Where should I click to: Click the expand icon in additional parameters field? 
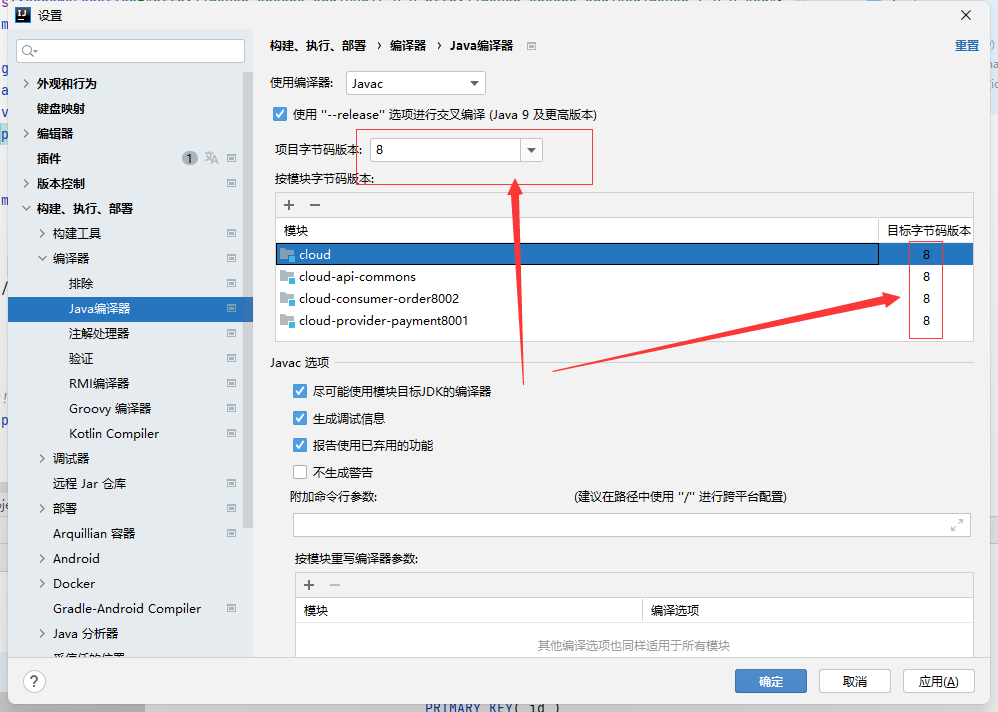[x=956, y=525]
